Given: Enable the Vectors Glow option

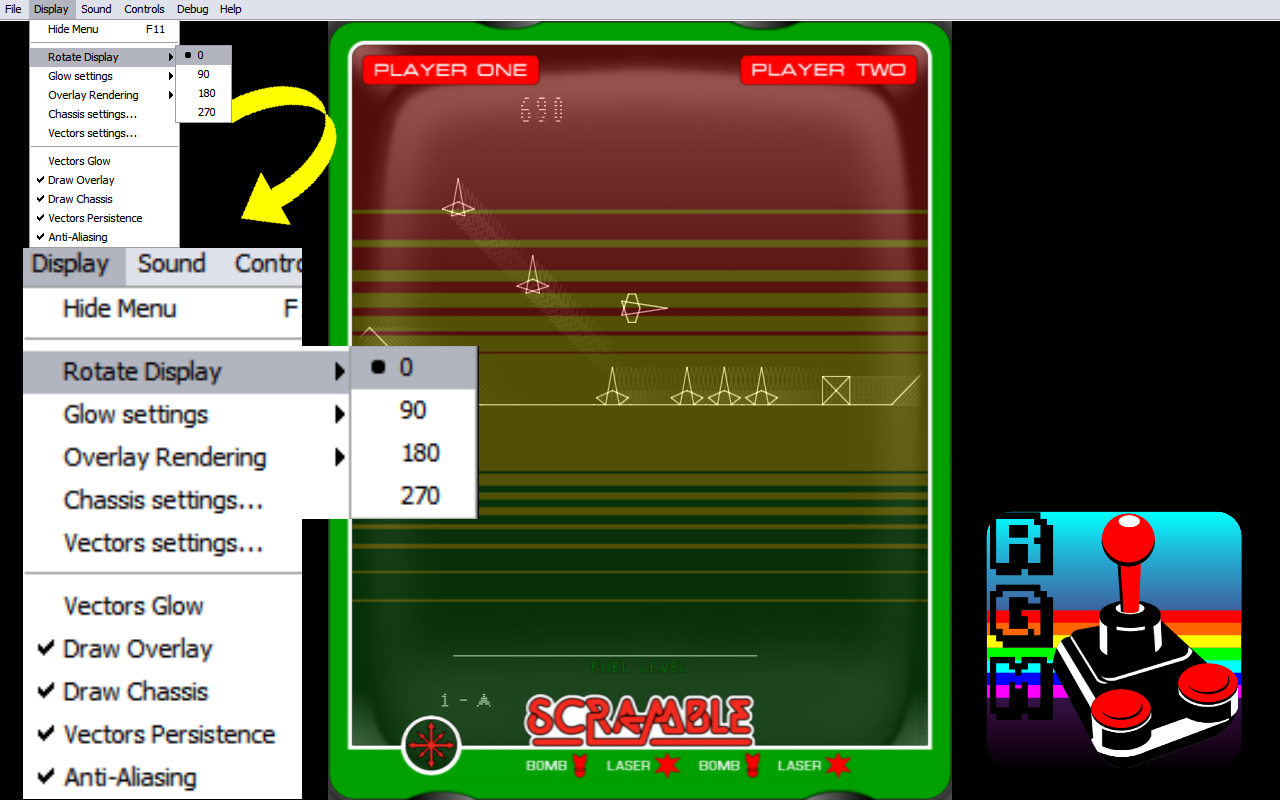Looking at the screenshot, I should pos(104,161).
